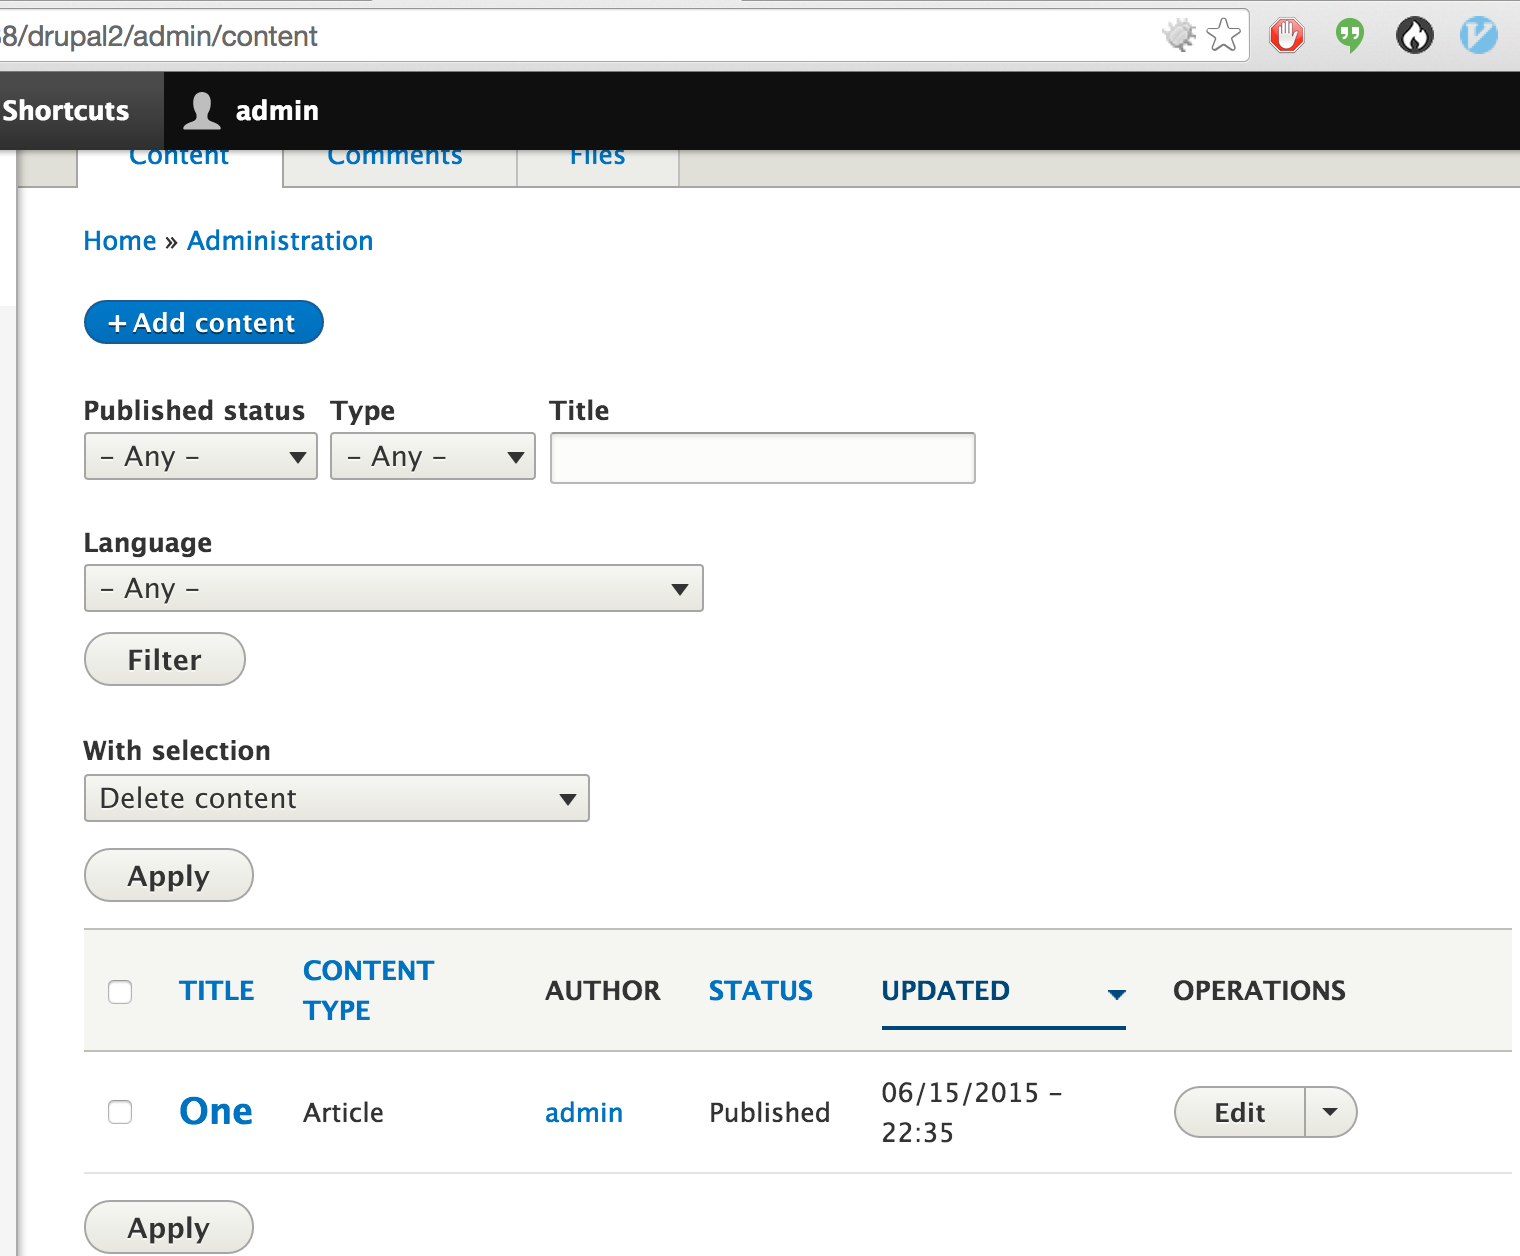The image size is (1520, 1256).
Task: Click inside the Title filter text field
Action: 762,457
